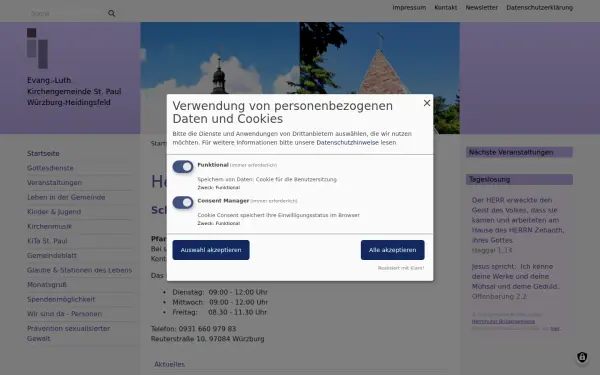
Task: Click Mittwoch 09:00 - 12:00 Uhr entry
Action: (x=220, y=302)
